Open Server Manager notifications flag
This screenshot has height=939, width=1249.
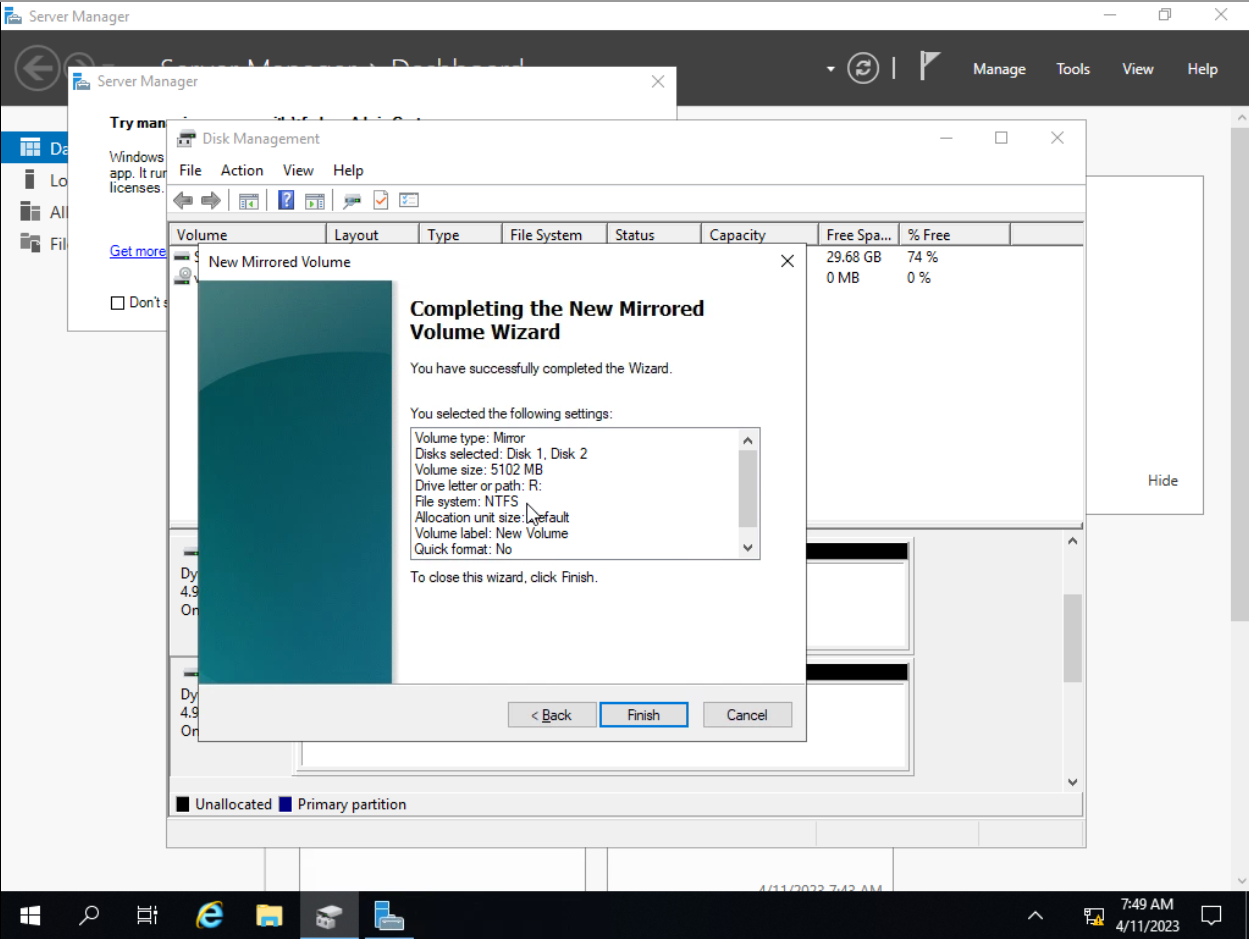point(930,67)
